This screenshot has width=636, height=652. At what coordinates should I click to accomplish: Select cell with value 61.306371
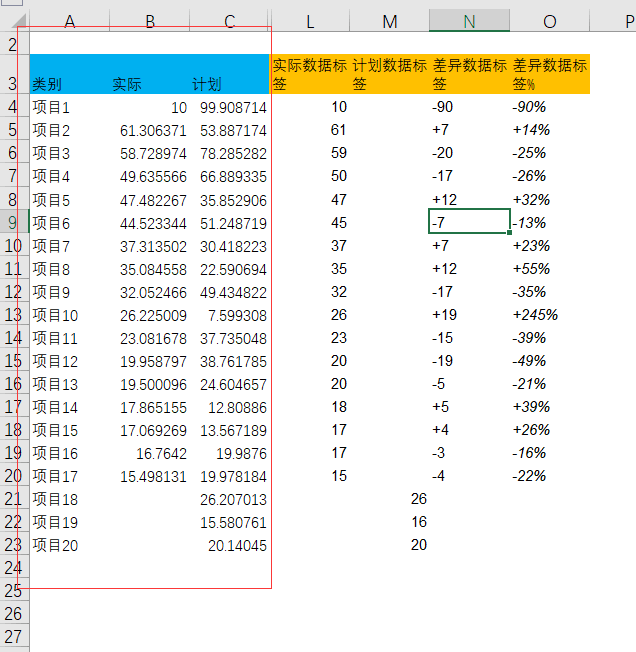tap(150, 130)
